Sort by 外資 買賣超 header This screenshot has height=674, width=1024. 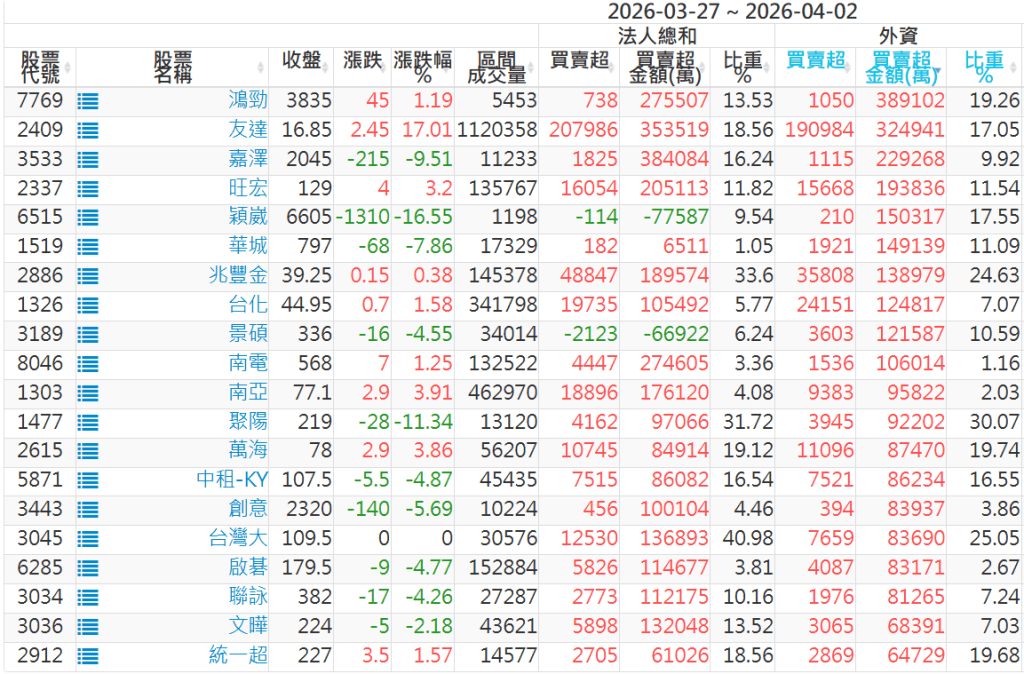click(x=814, y=60)
